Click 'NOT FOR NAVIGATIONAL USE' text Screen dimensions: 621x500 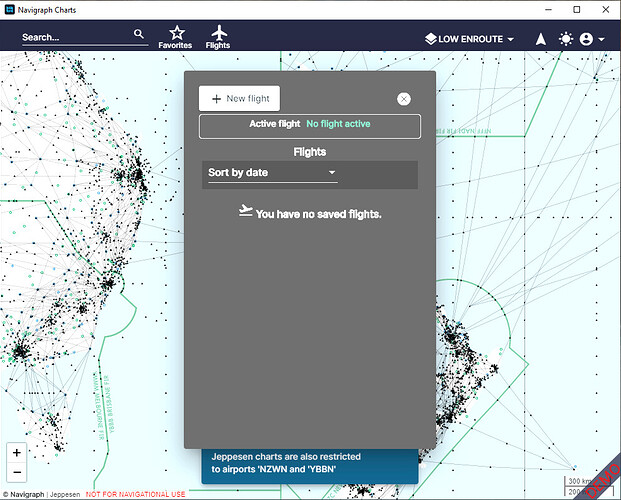click(135, 494)
